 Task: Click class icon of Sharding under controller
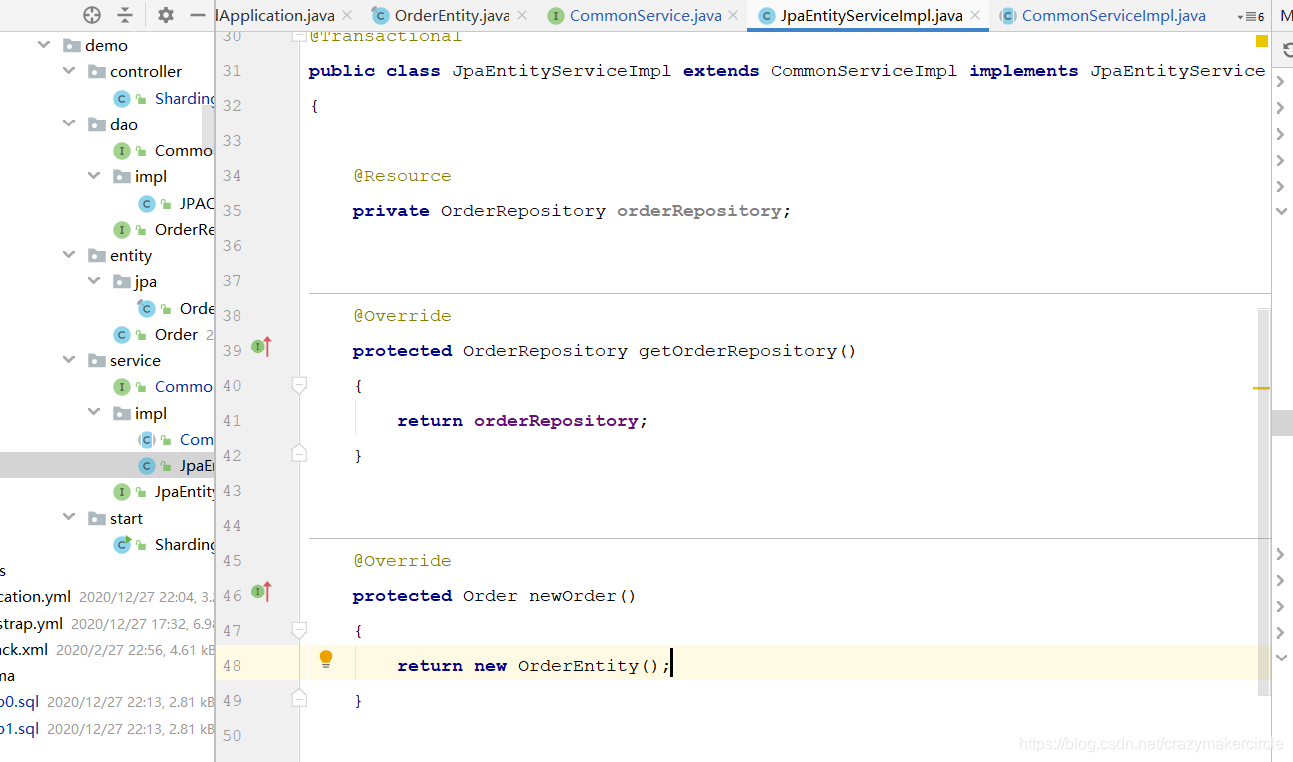(122, 98)
